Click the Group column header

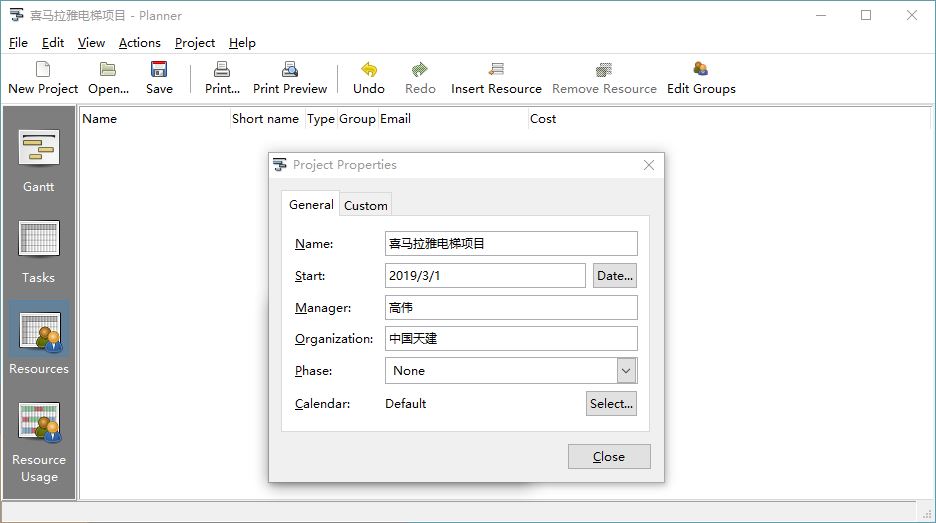(x=358, y=119)
